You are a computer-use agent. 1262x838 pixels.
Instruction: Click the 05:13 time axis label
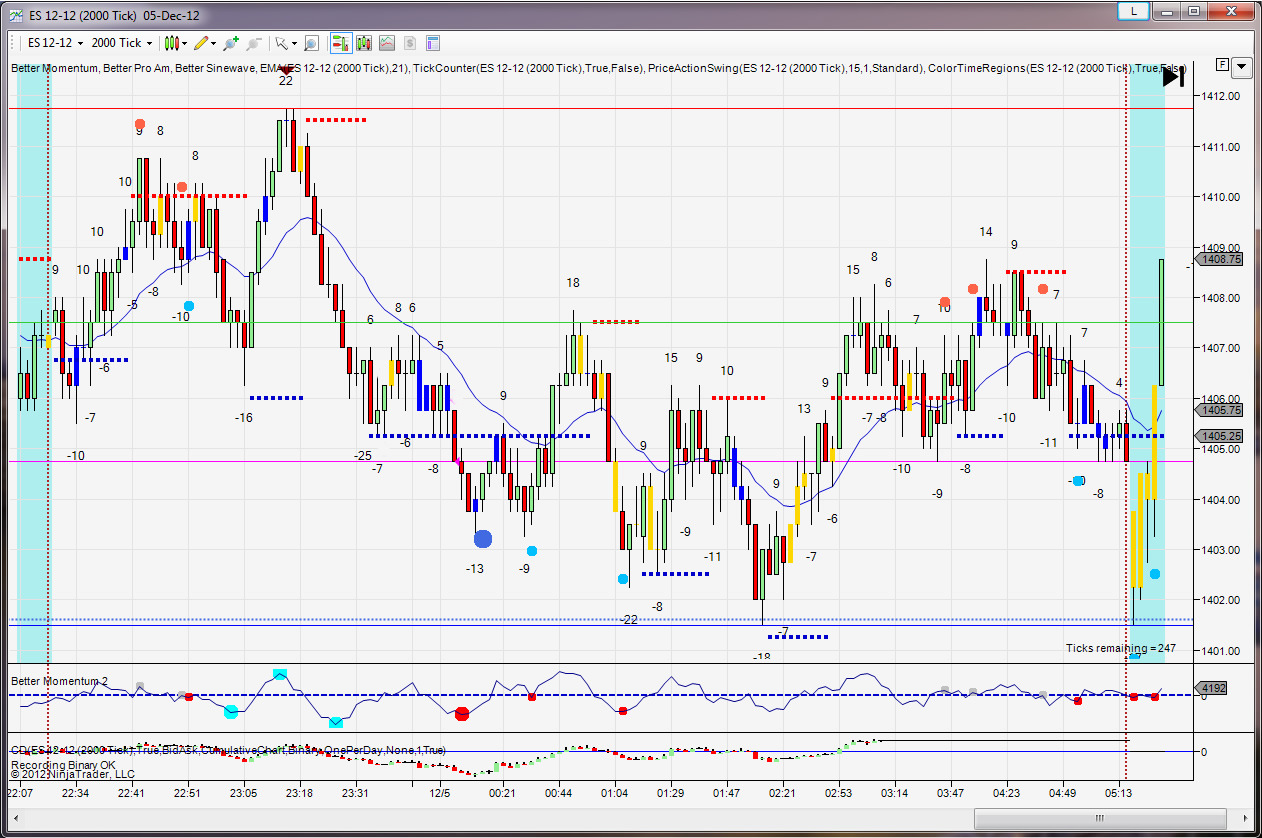1119,793
